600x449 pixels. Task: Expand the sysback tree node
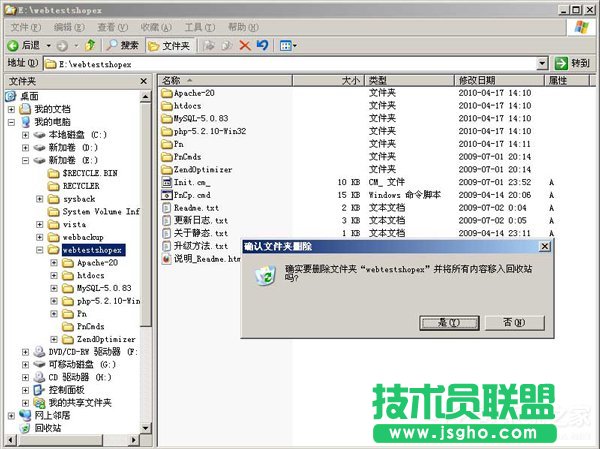click(39, 199)
